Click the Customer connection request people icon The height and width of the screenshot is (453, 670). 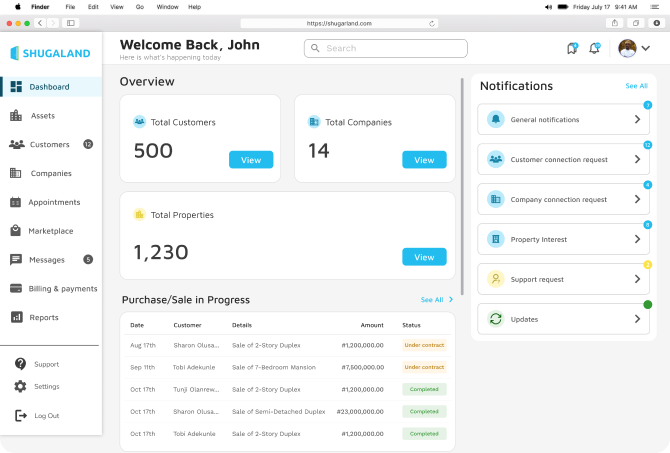(x=496, y=159)
